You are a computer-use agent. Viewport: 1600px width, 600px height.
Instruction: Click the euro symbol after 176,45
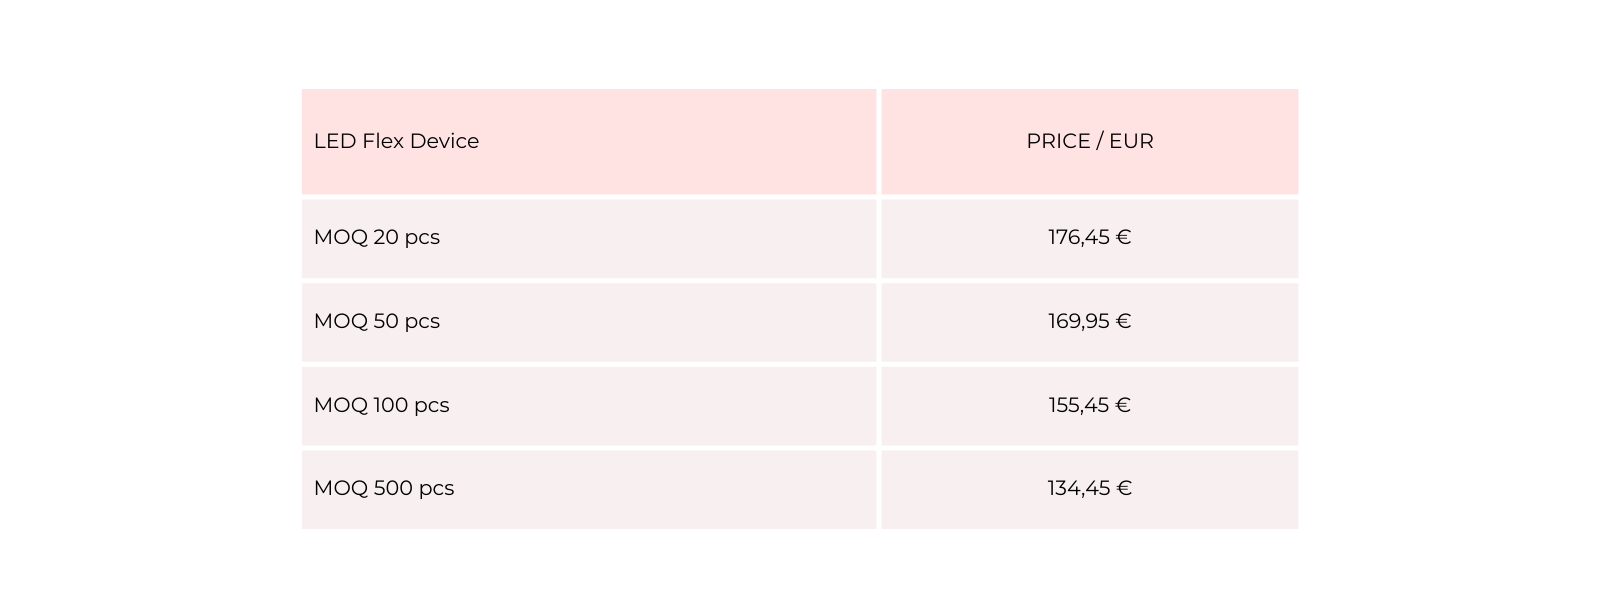1123,237
